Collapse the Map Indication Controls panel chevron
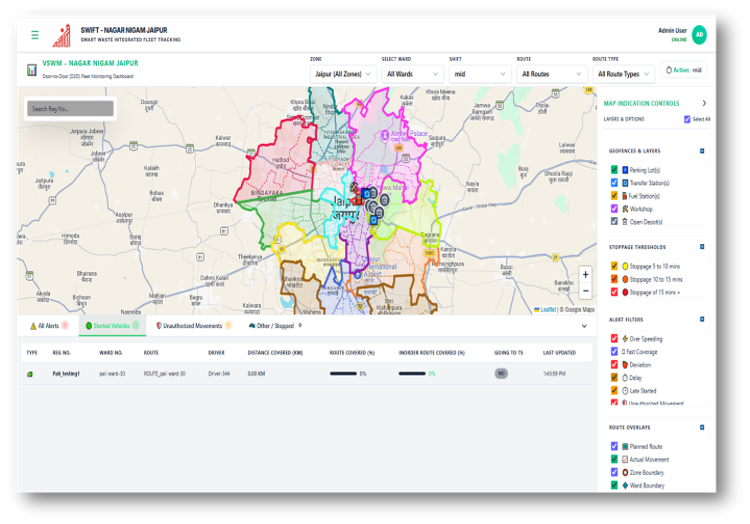Screen dimensions: 750x524 (x=704, y=103)
